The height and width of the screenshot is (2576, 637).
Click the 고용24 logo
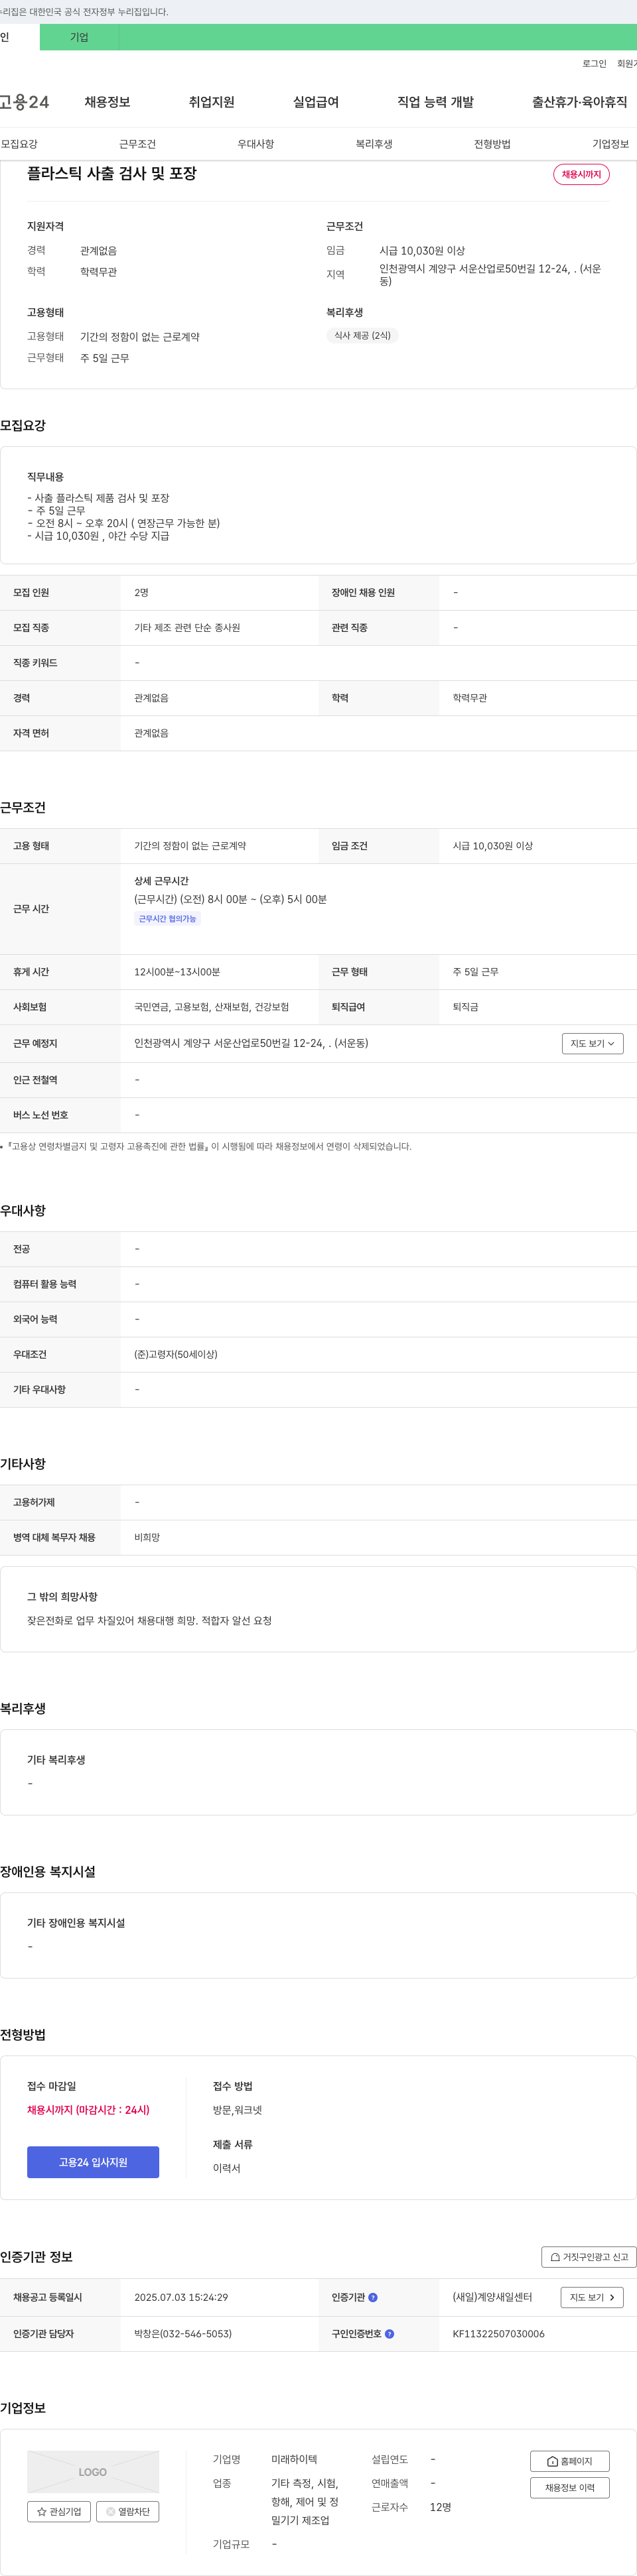pyautogui.click(x=24, y=102)
